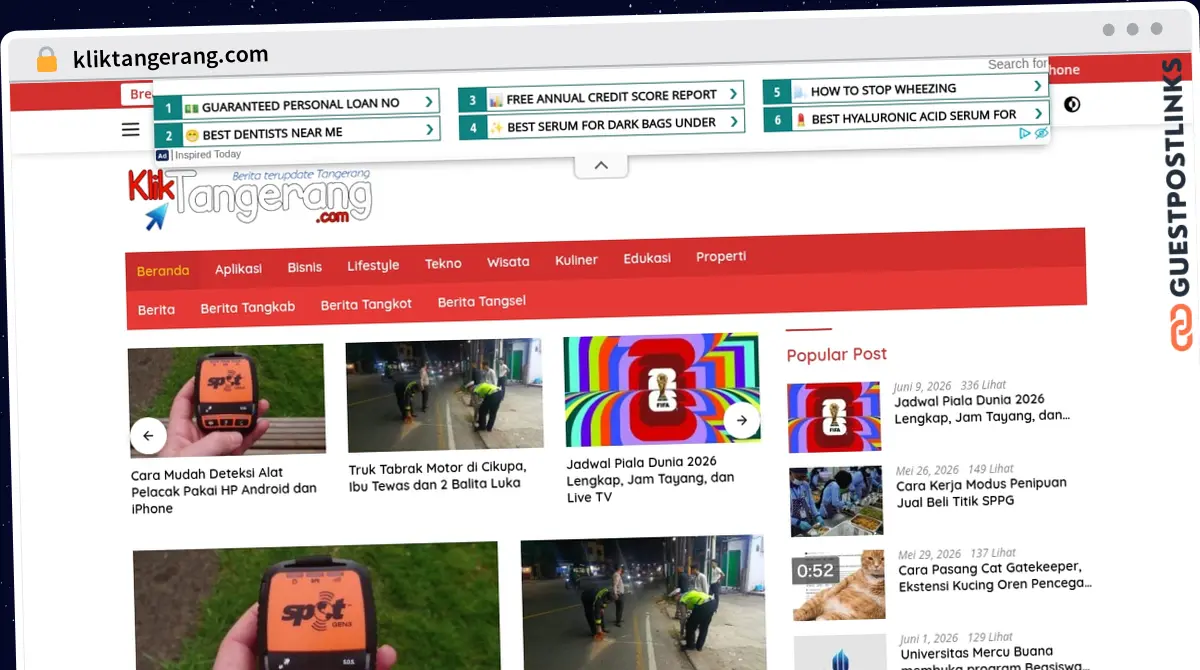Open Berita Tangkot menu item

[x=366, y=305]
